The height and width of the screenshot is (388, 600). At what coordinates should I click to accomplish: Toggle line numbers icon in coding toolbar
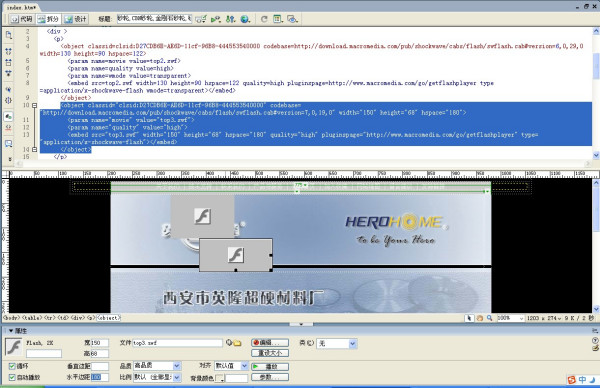point(8,116)
